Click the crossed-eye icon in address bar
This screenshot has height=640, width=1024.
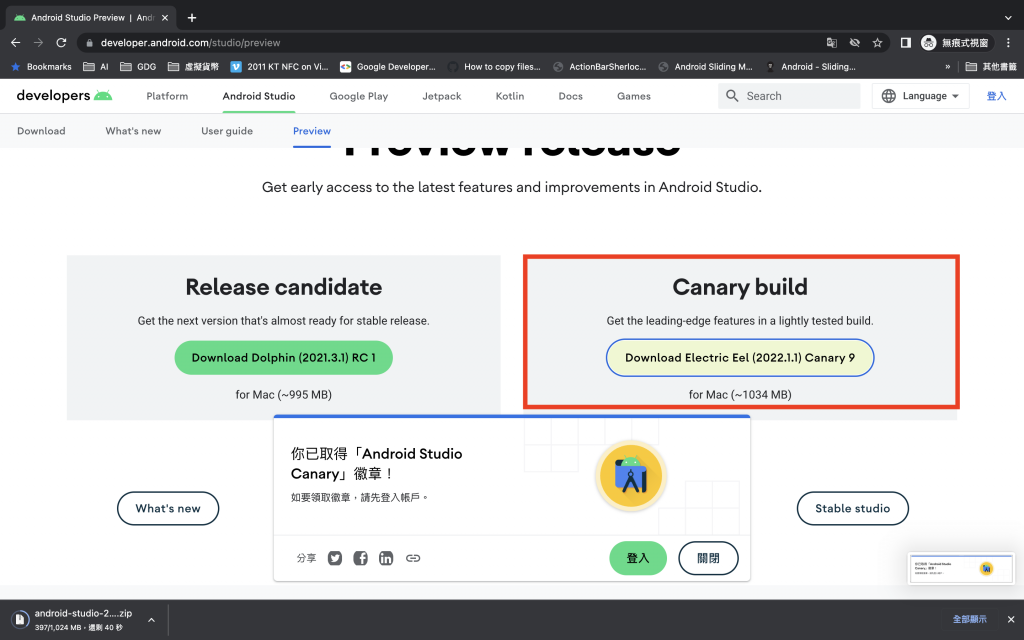click(854, 42)
